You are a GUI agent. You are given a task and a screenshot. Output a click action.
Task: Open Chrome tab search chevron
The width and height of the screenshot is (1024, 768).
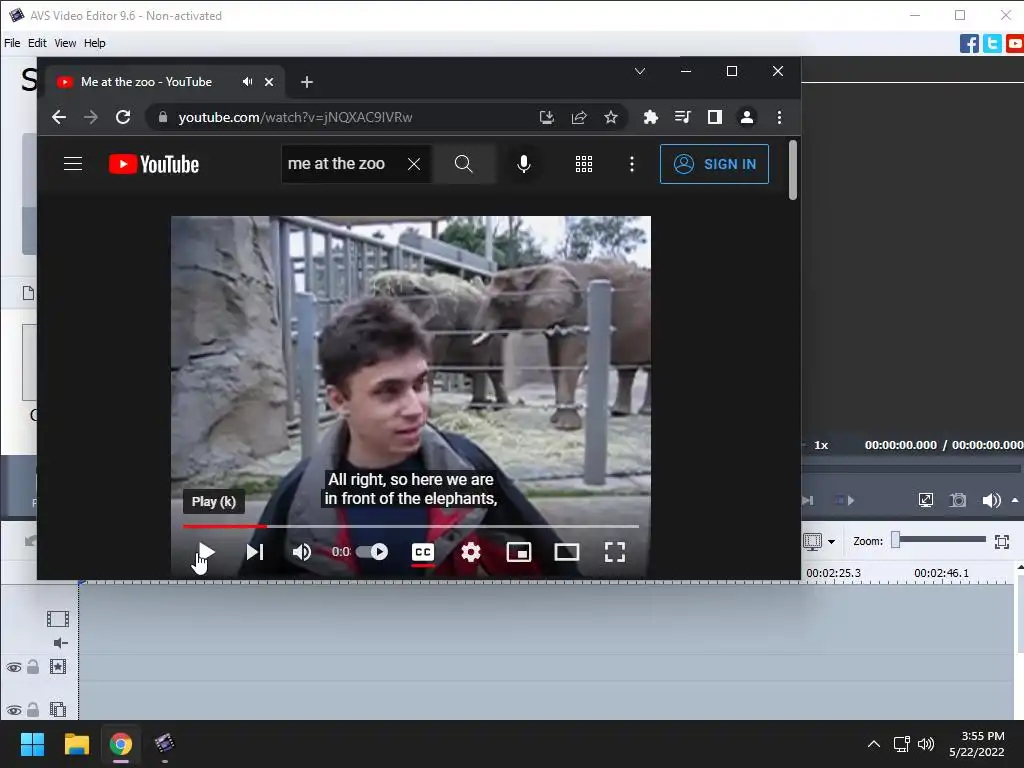[640, 71]
